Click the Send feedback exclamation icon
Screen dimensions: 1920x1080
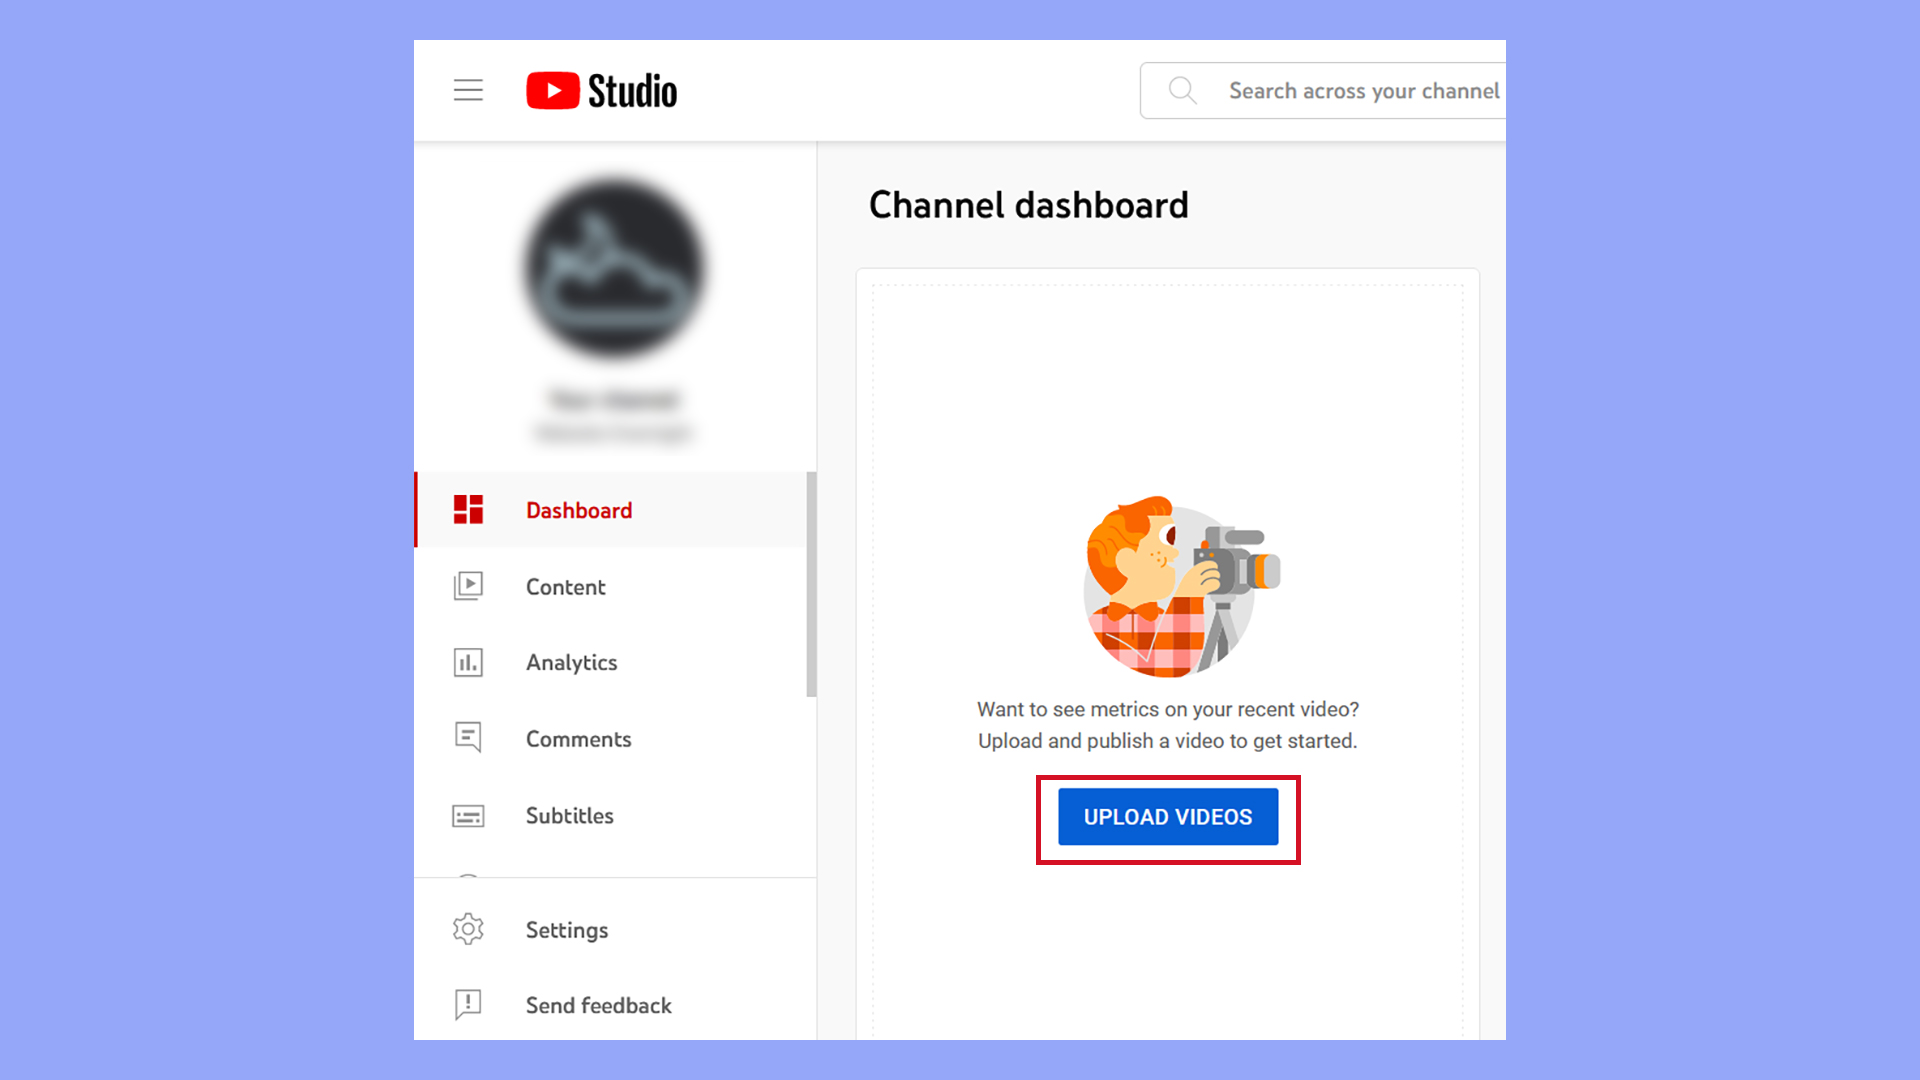click(468, 1005)
